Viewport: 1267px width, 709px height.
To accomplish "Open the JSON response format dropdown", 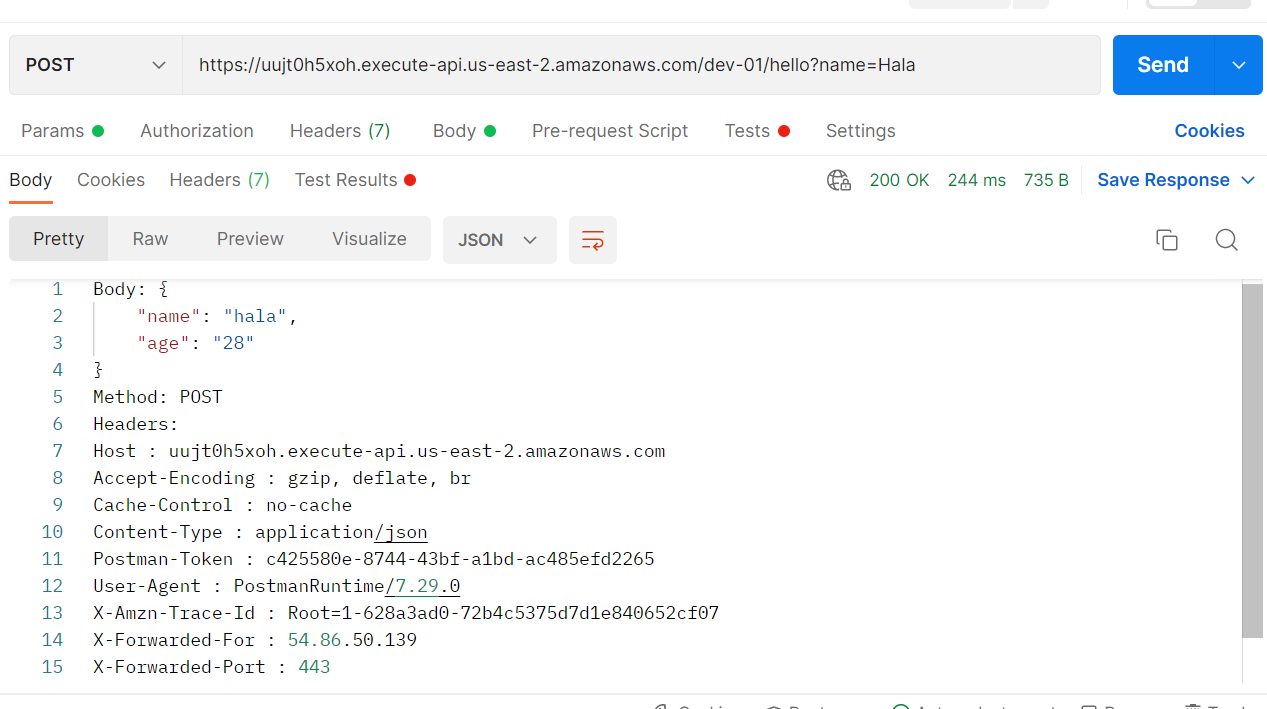I will tap(499, 240).
